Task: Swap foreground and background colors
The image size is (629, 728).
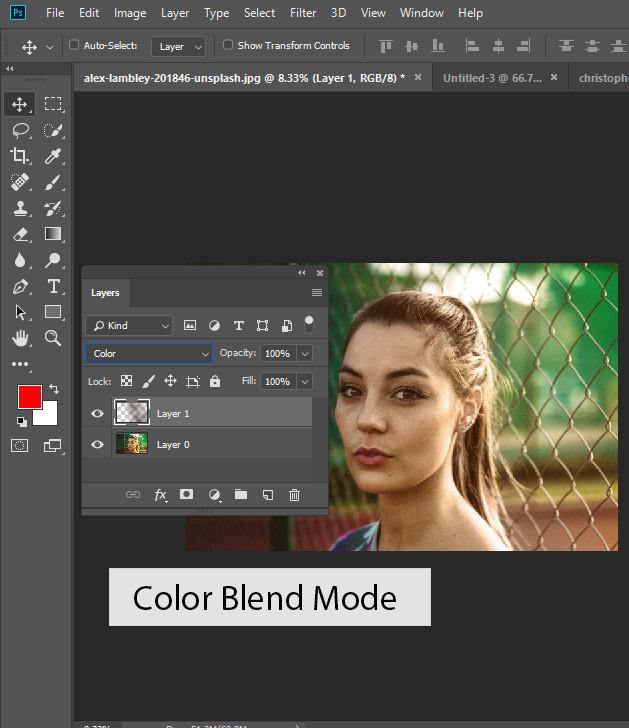Action: (54, 389)
